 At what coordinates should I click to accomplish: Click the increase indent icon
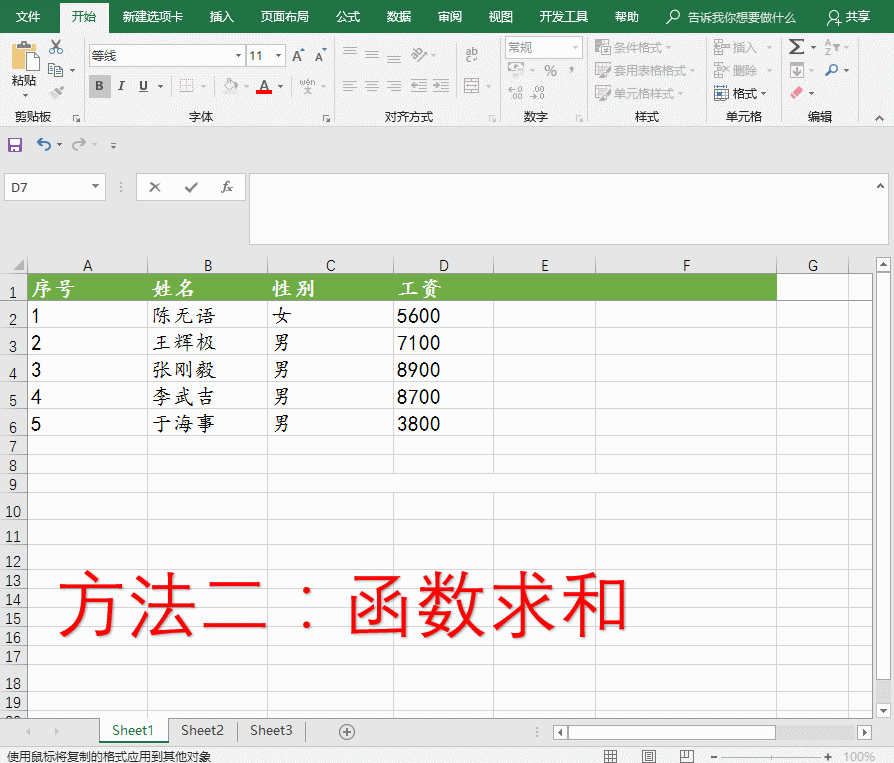tap(441, 86)
